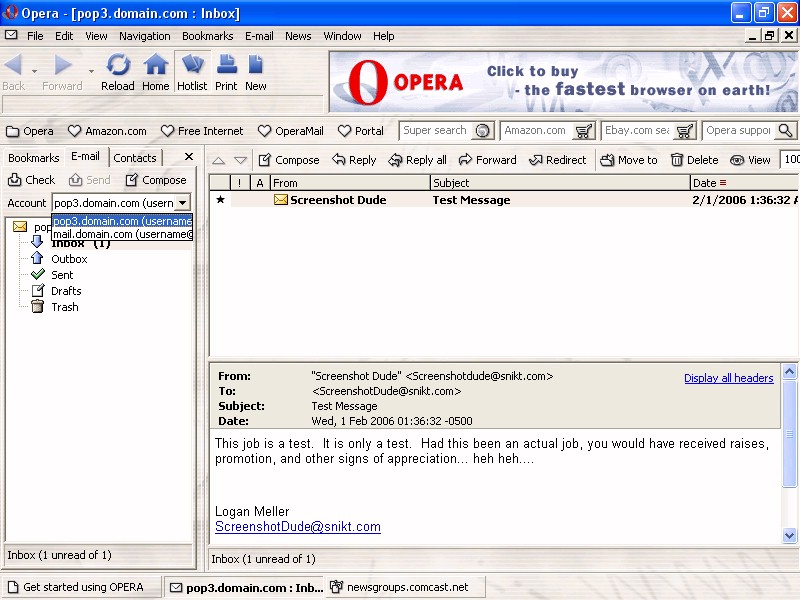Open the Forward history dropdown arrow

coord(91,71)
